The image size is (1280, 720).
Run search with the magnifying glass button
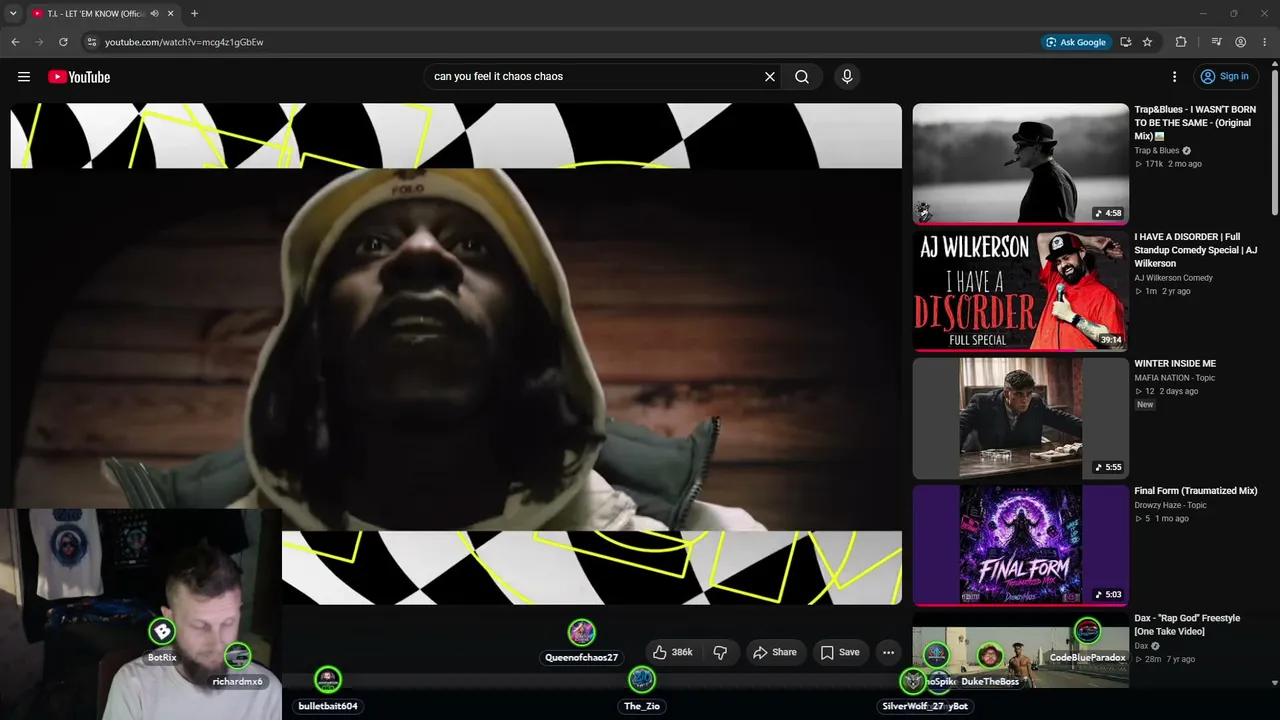802,77
